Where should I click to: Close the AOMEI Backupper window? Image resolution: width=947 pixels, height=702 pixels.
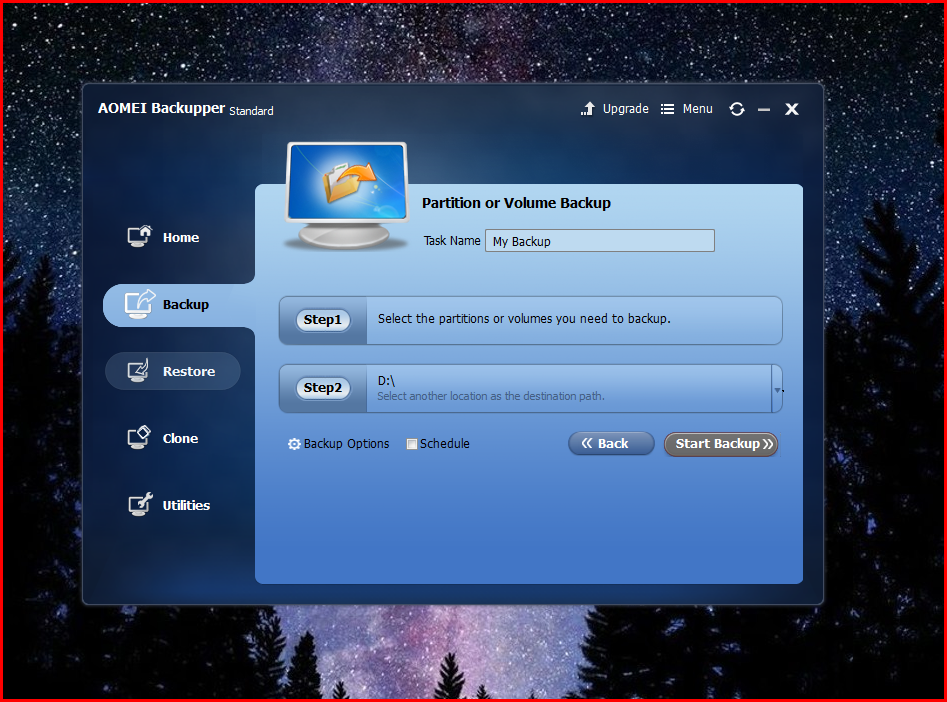792,109
